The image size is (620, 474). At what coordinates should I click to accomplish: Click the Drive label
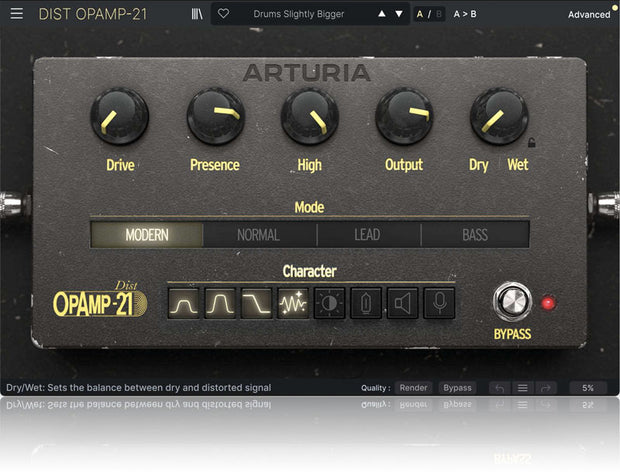point(120,165)
